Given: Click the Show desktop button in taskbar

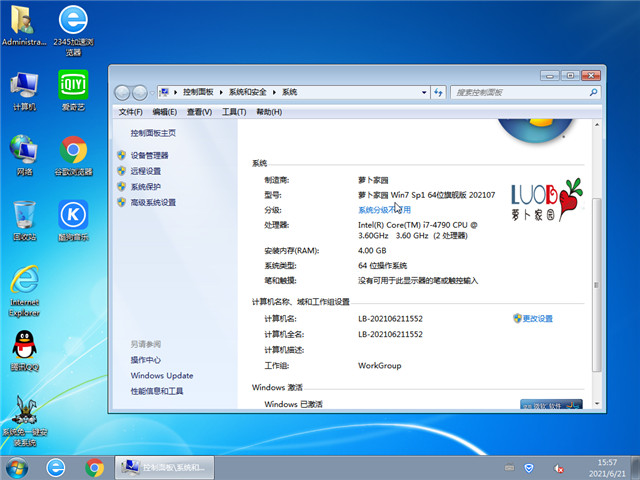Looking at the screenshot, I should coord(636,468).
